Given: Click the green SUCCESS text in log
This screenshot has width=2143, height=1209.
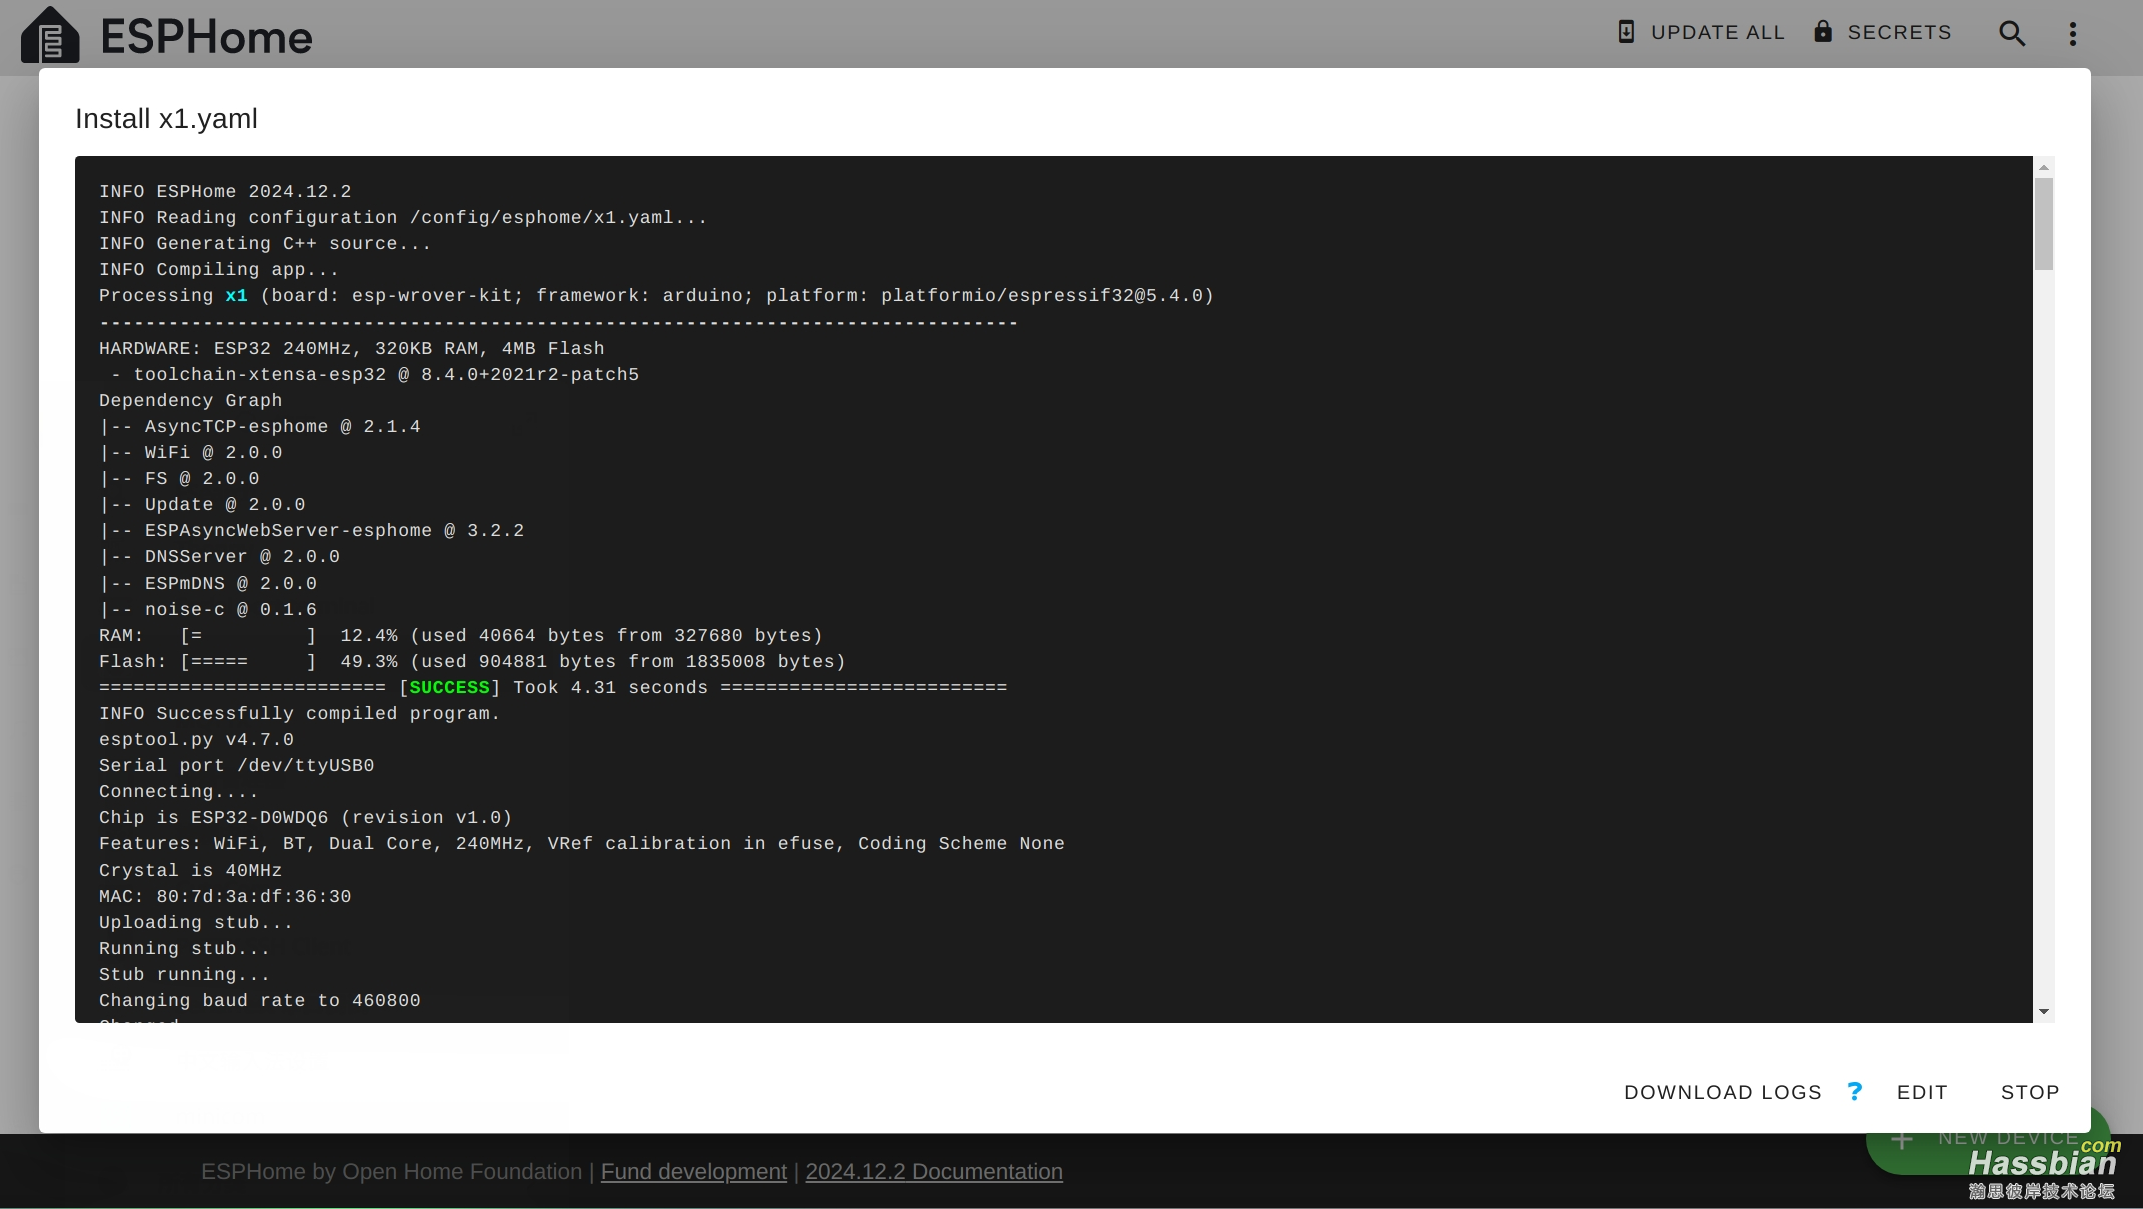Looking at the screenshot, I should click(449, 687).
